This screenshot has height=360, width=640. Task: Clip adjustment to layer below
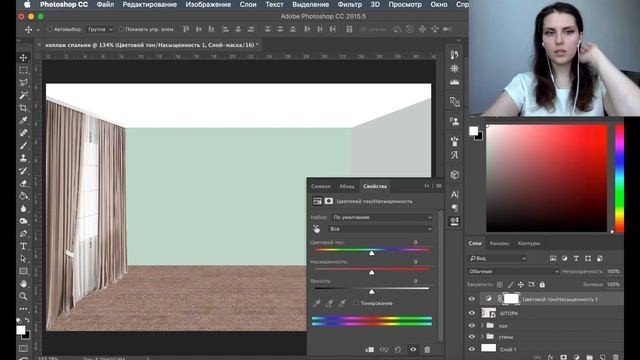[x=369, y=349]
